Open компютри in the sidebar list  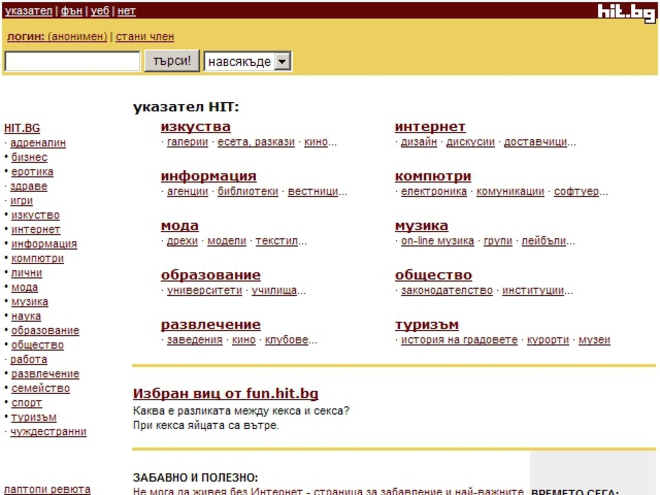[x=37, y=258]
